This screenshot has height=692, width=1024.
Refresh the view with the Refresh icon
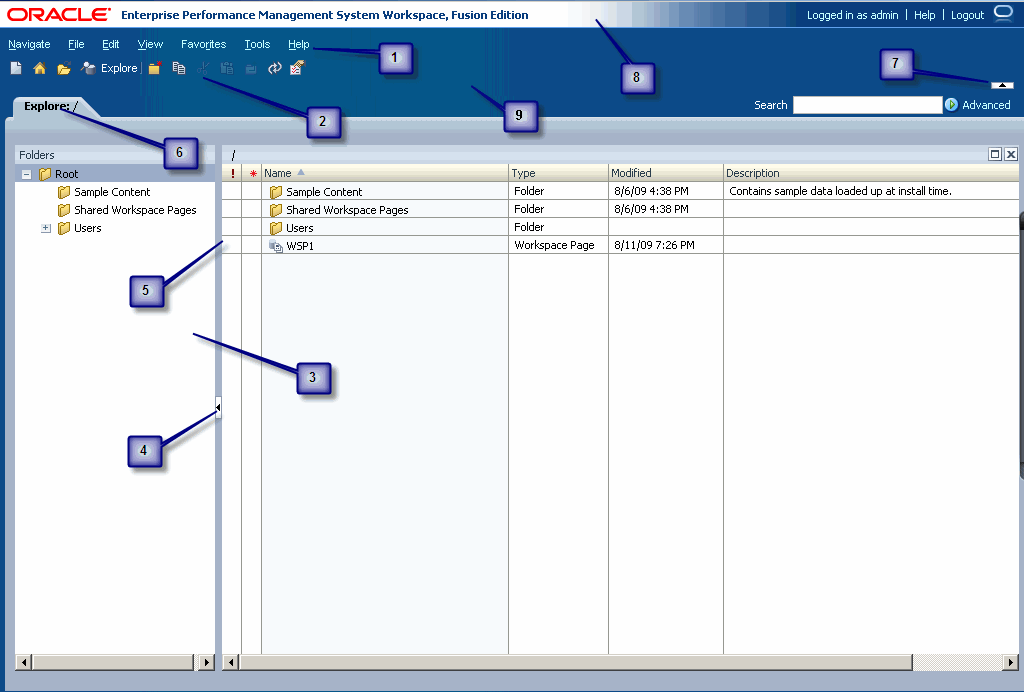pos(274,68)
